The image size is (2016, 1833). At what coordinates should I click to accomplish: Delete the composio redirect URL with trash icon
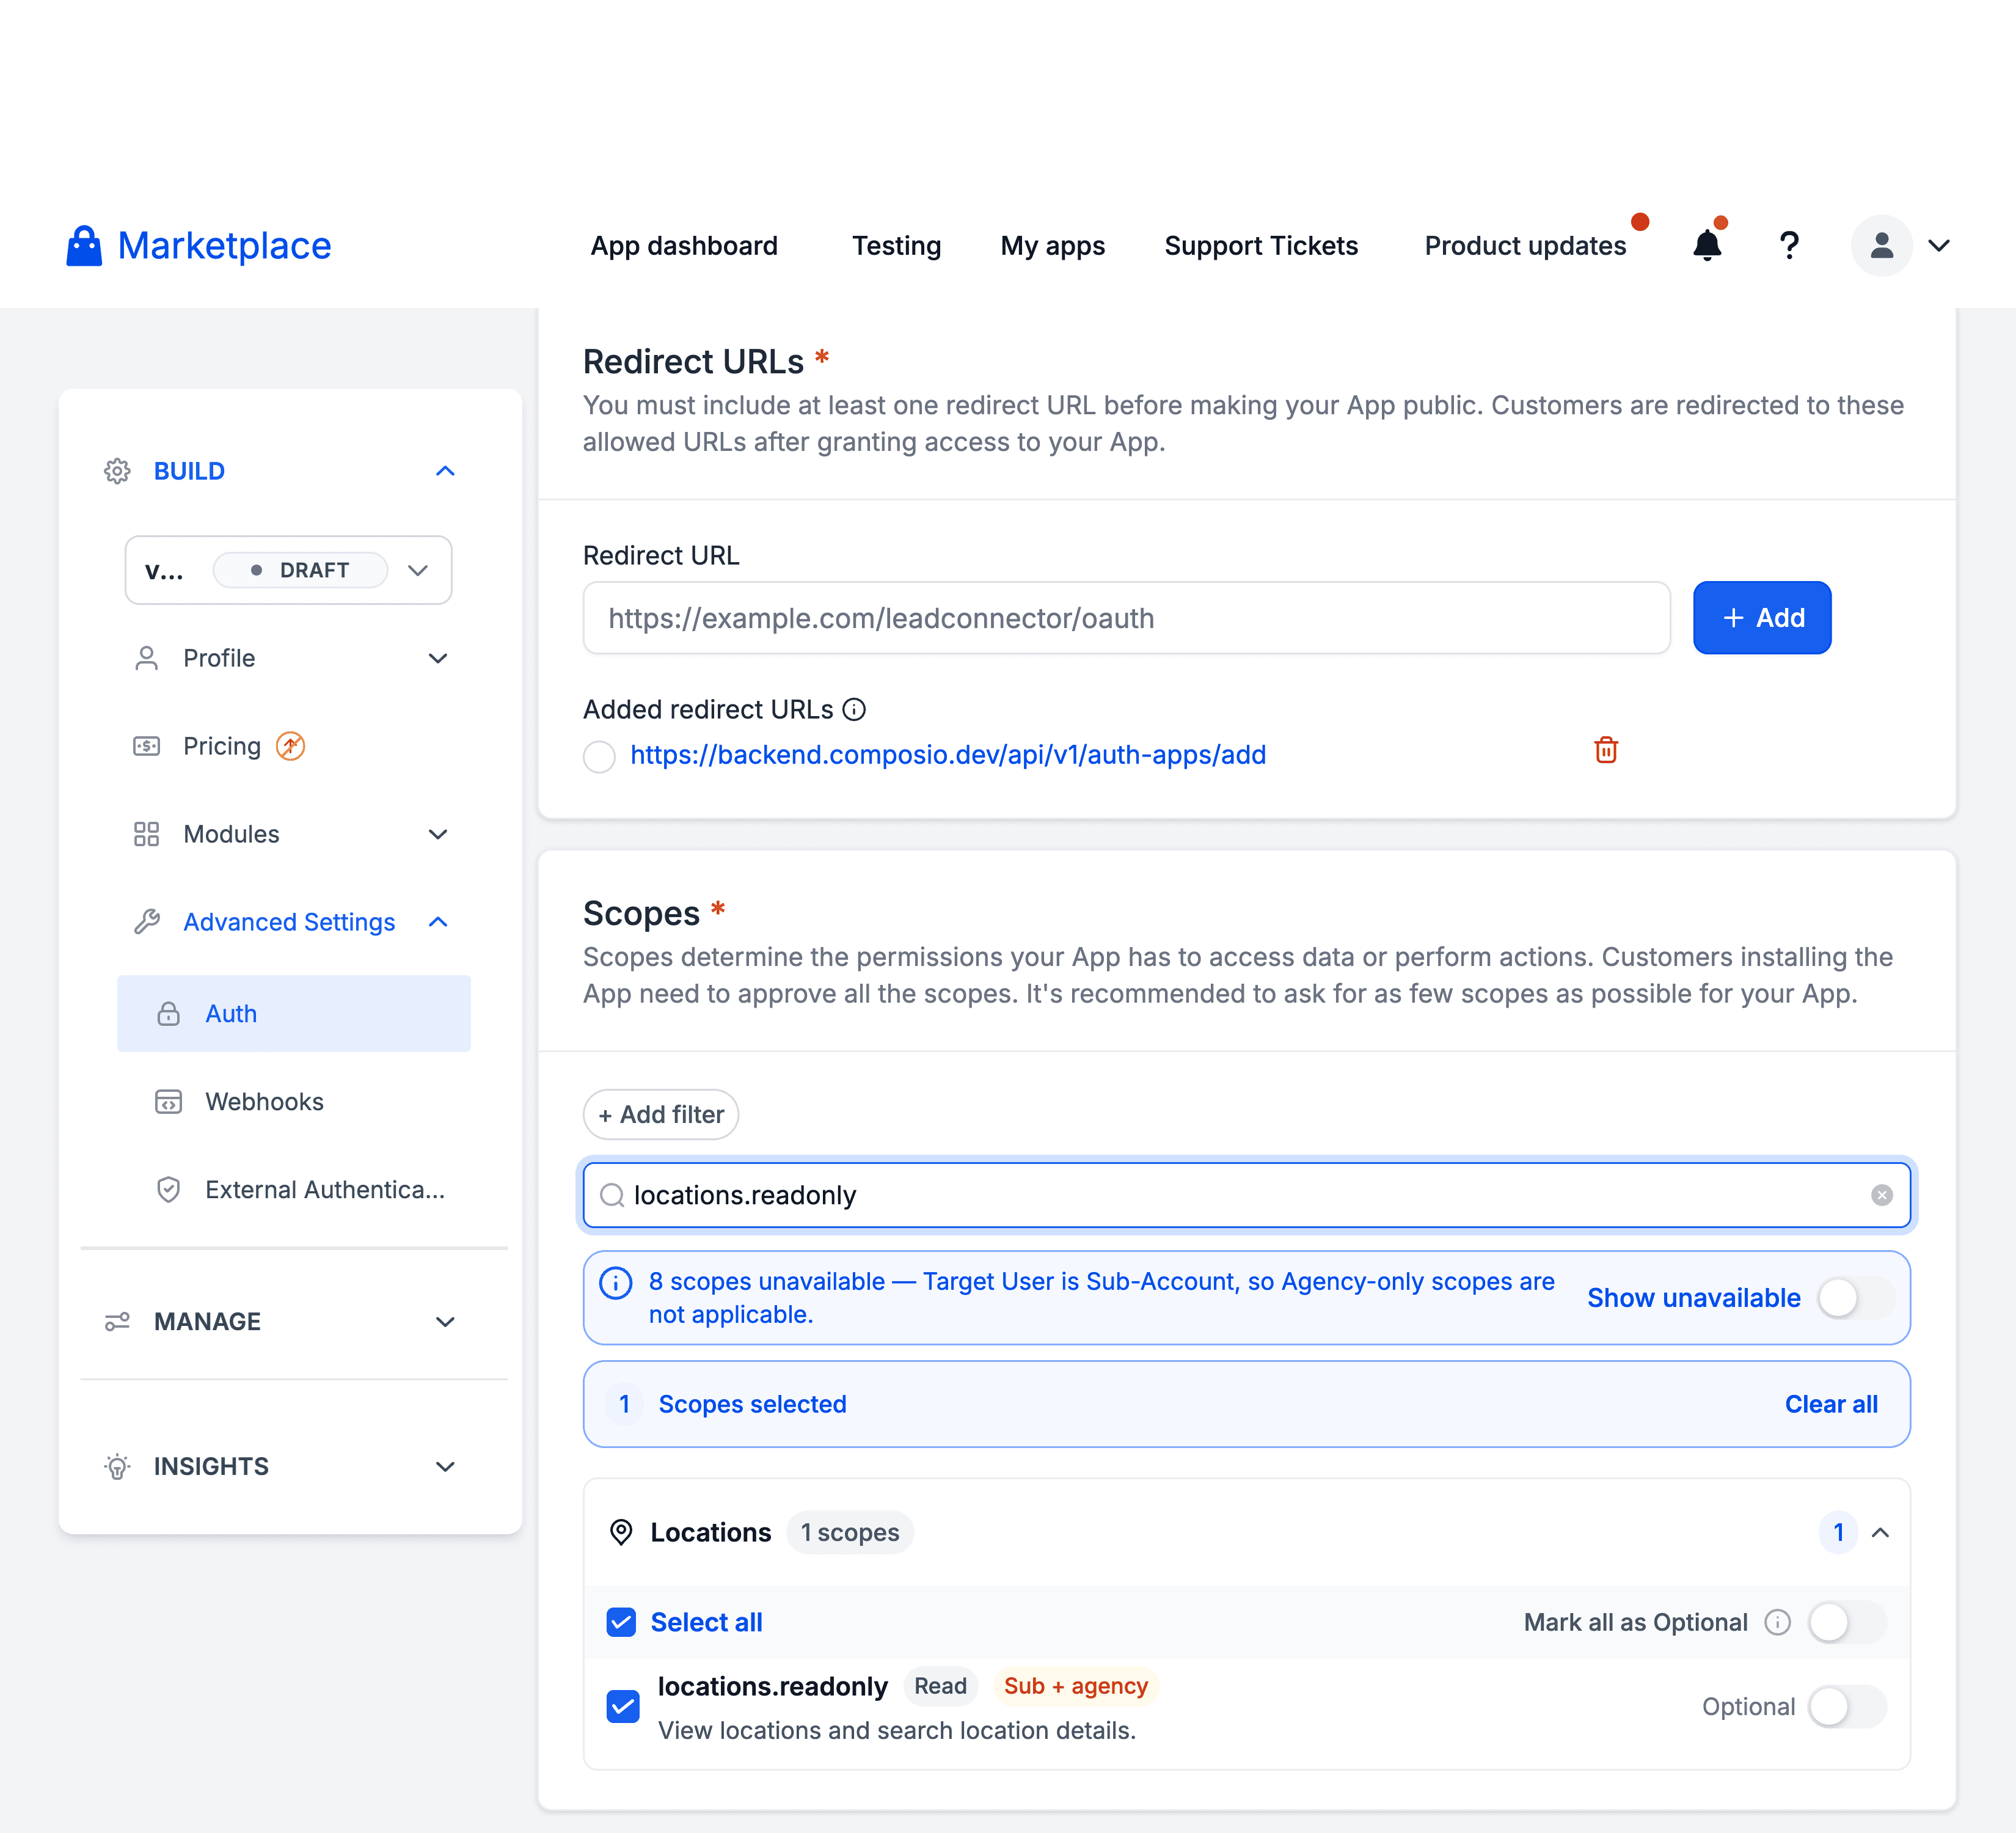coord(1605,750)
